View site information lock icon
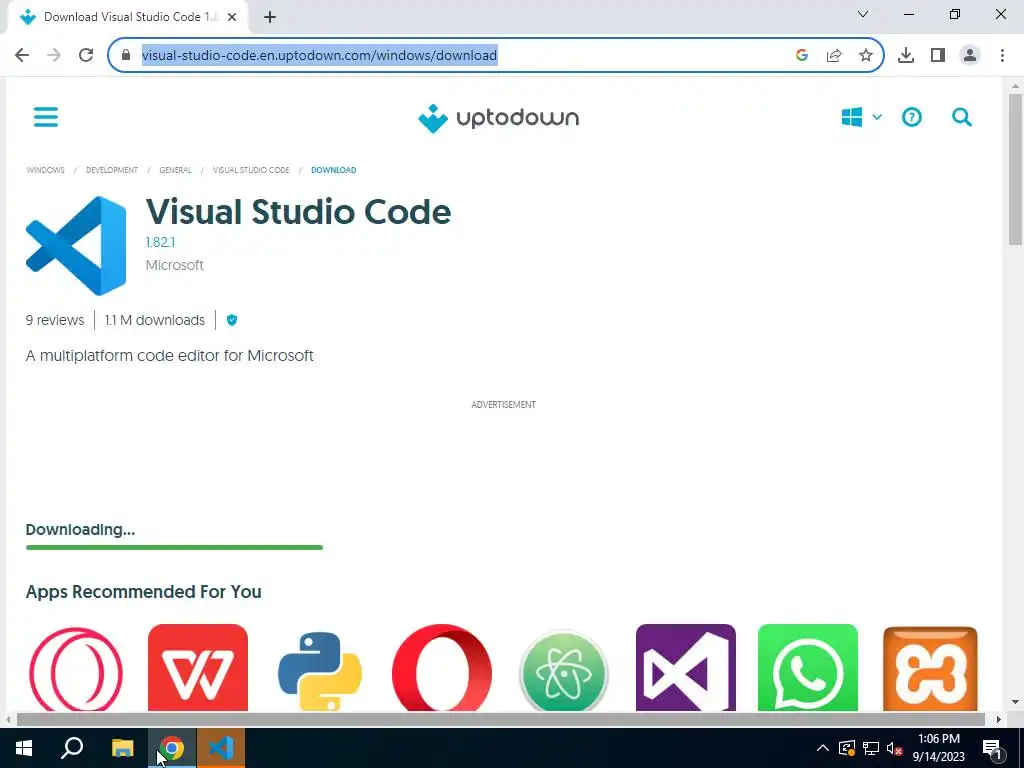 click(126, 55)
